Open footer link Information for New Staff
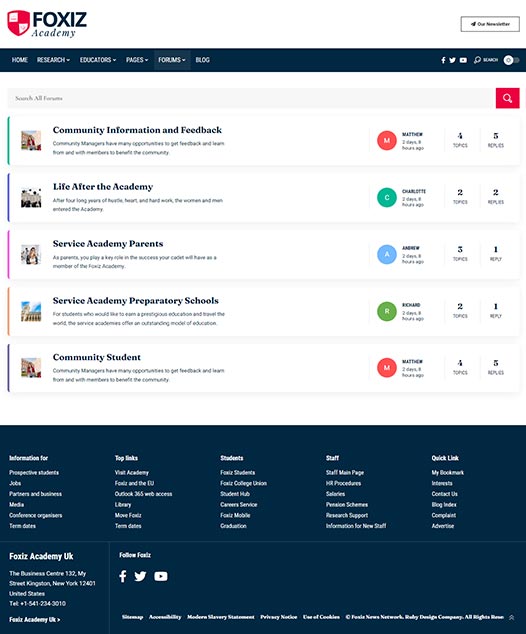This screenshot has height=634, width=526. click(x=356, y=526)
